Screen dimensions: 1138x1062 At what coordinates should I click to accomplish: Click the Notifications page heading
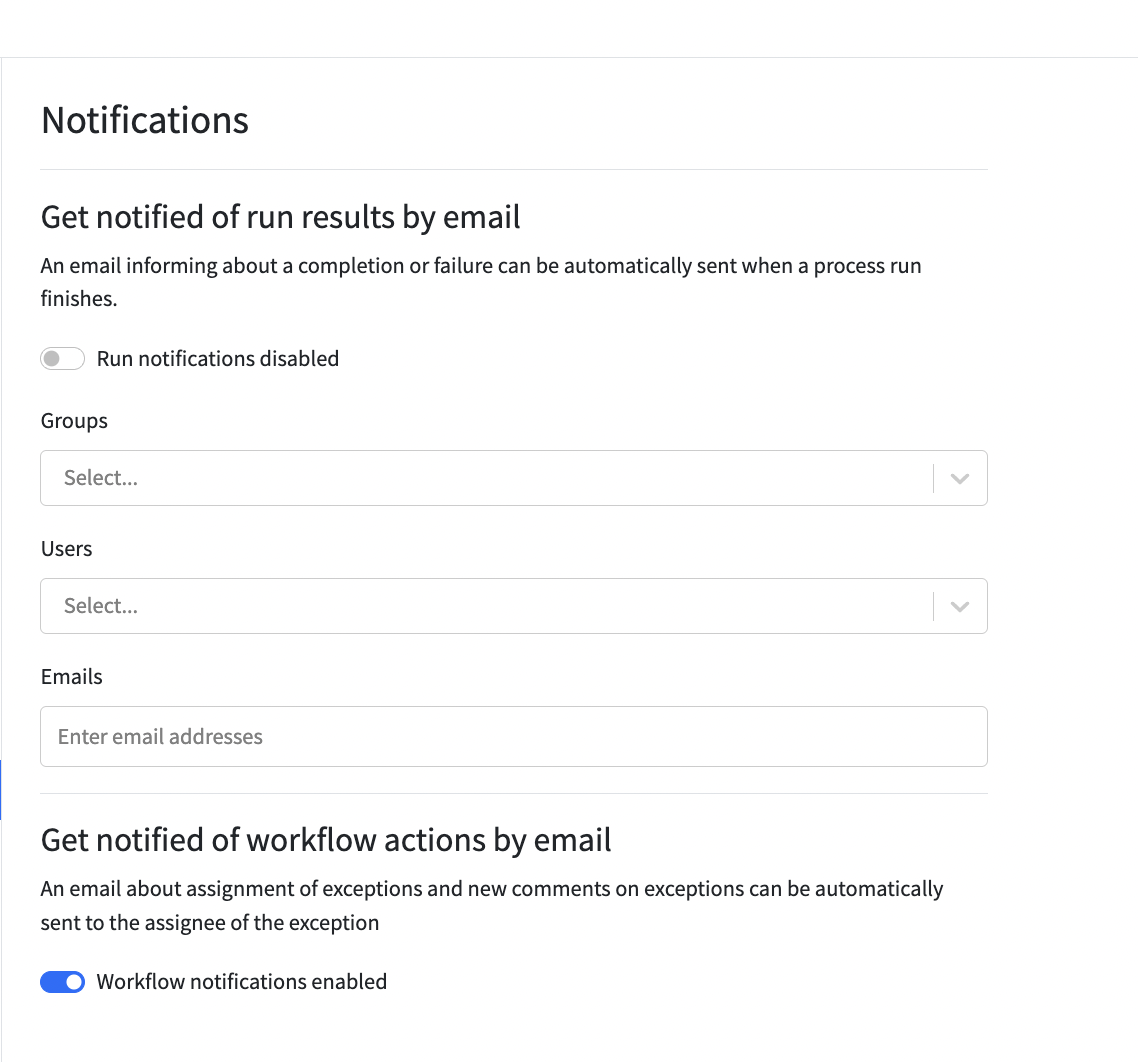click(145, 120)
